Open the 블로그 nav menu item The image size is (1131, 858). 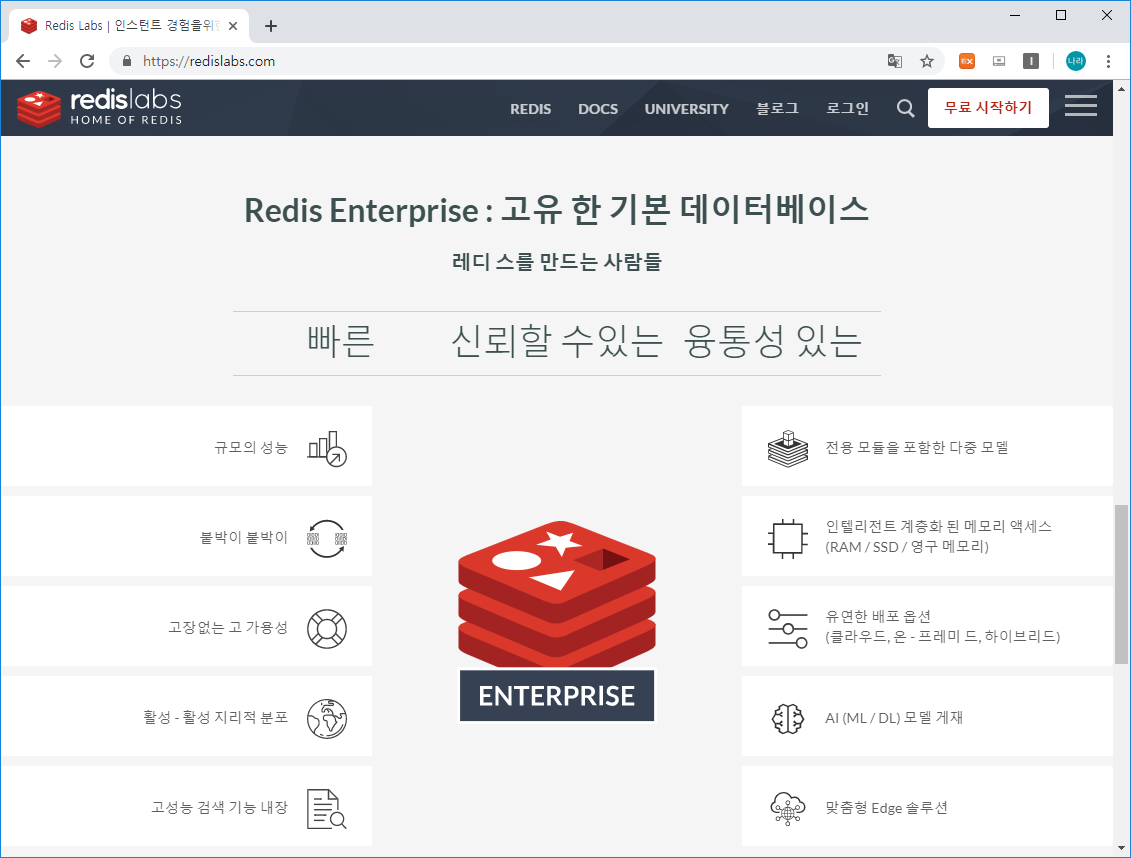(777, 108)
